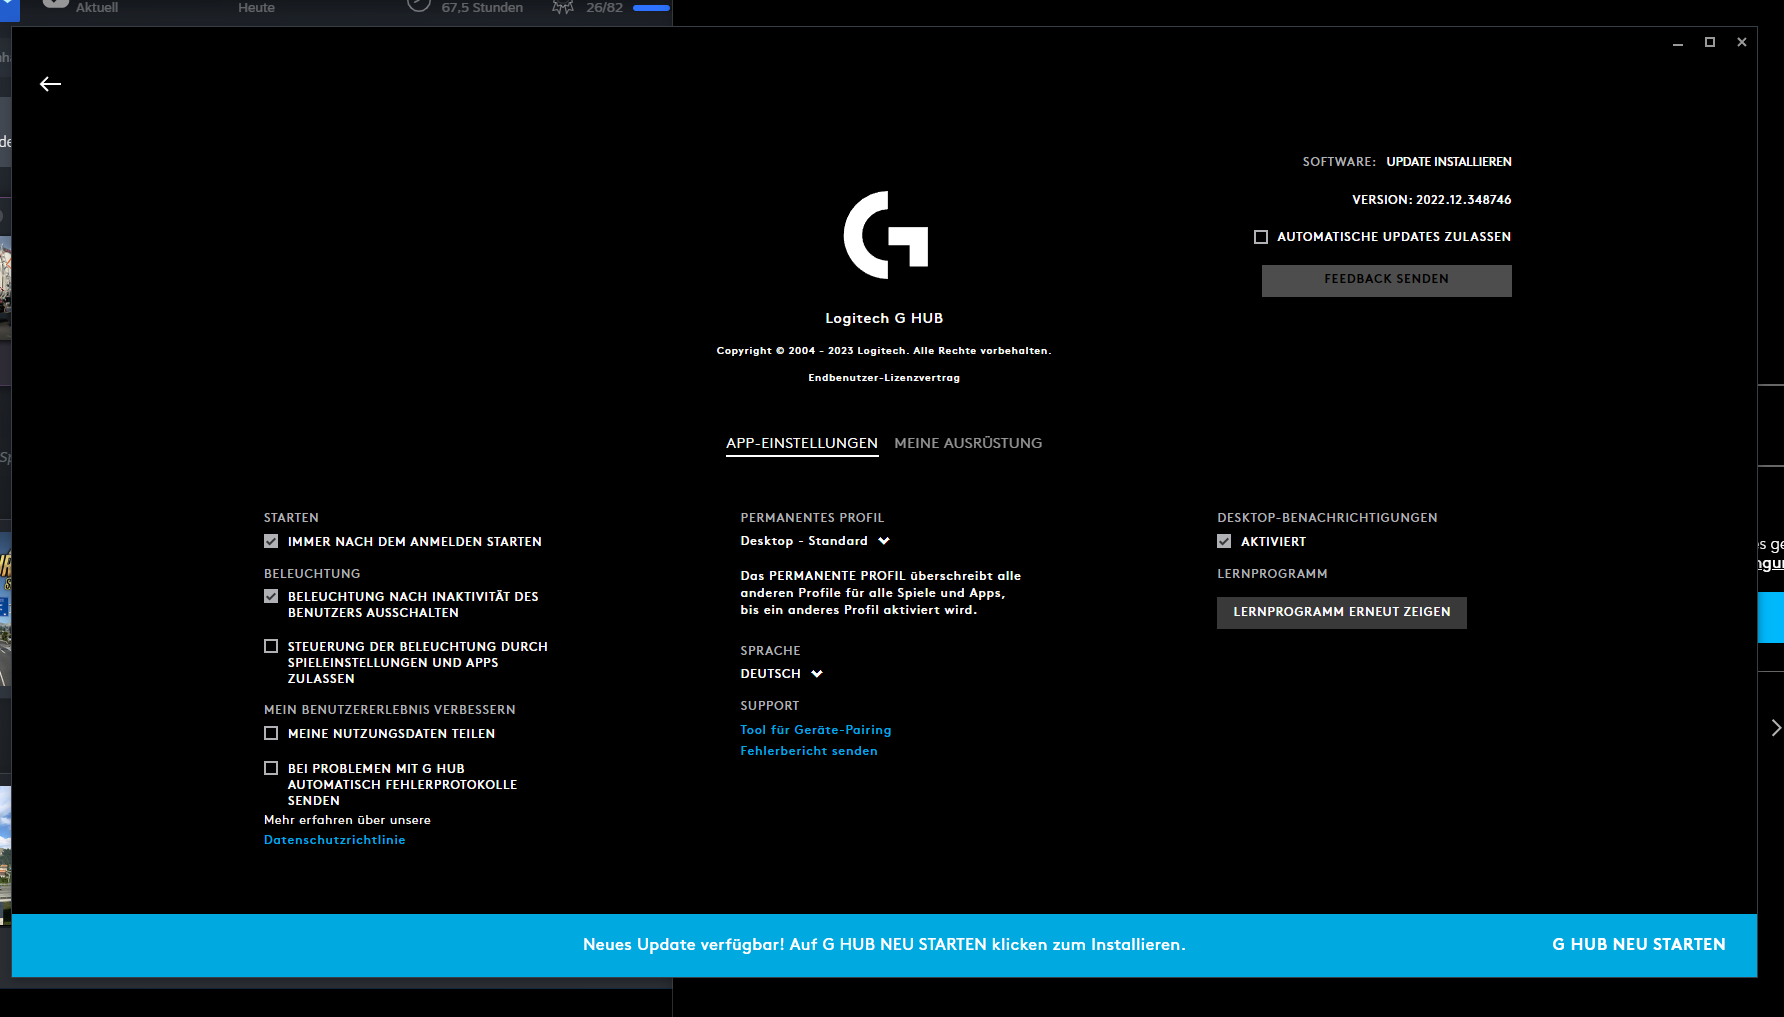Check 'Automatische Updates zulassen'
This screenshot has width=1784, height=1017.
coord(1261,237)
